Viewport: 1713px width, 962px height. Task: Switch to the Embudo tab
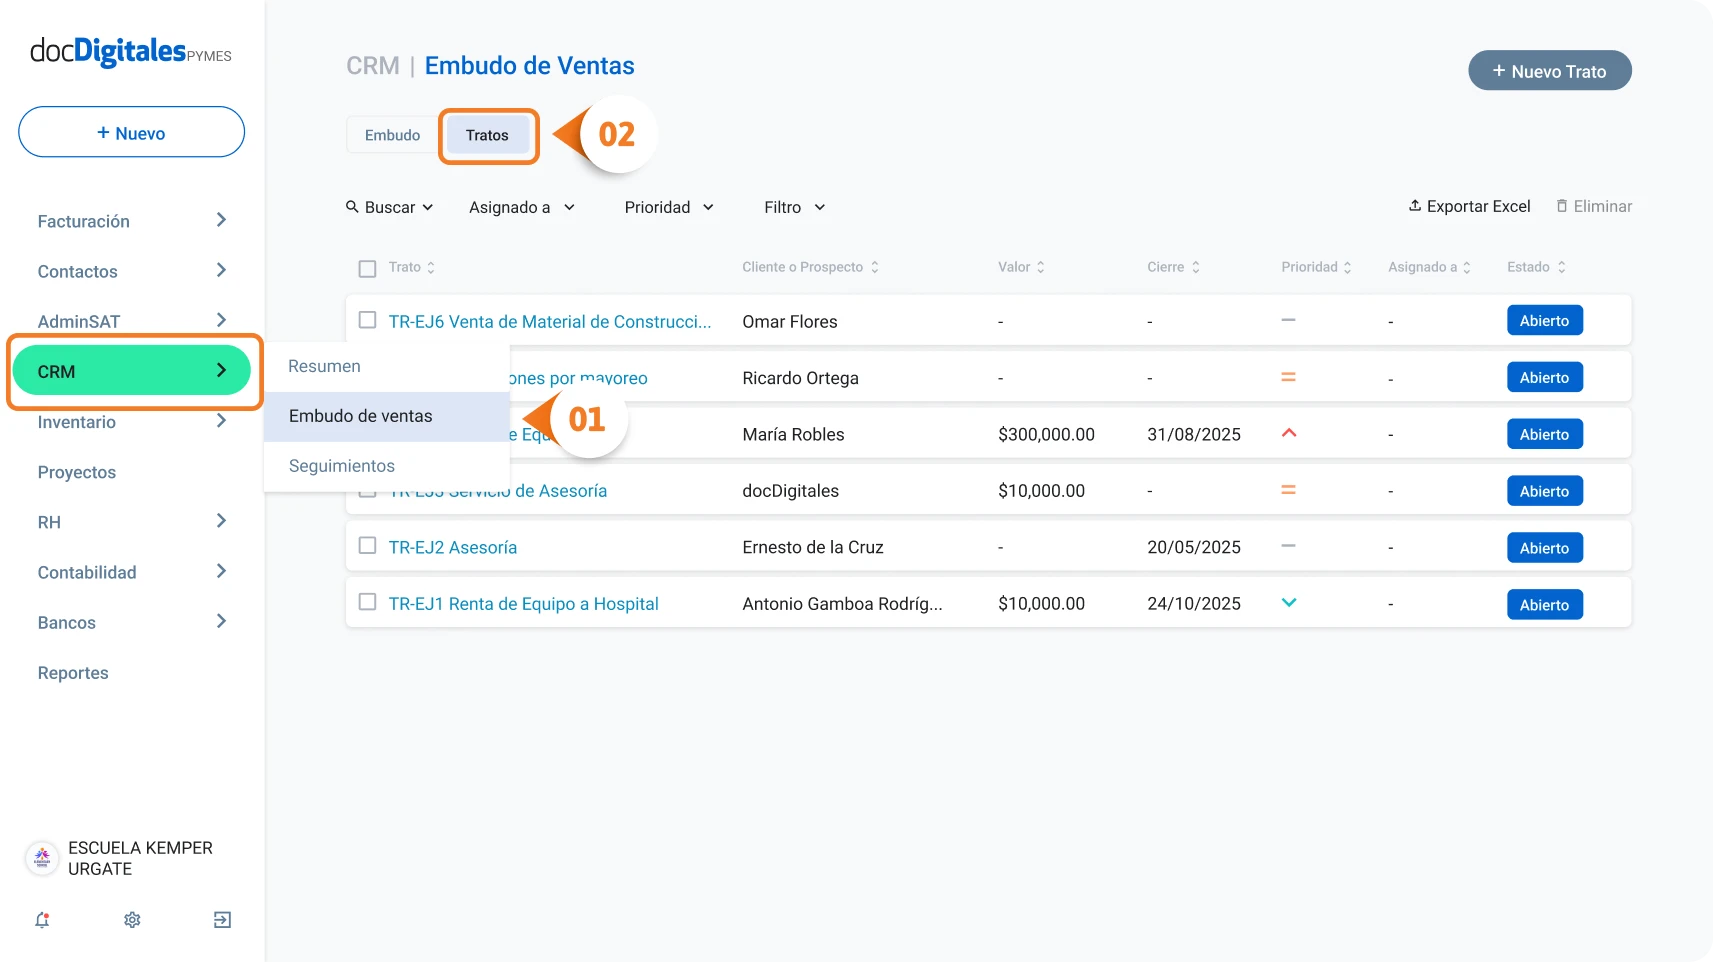coord(392,135)
